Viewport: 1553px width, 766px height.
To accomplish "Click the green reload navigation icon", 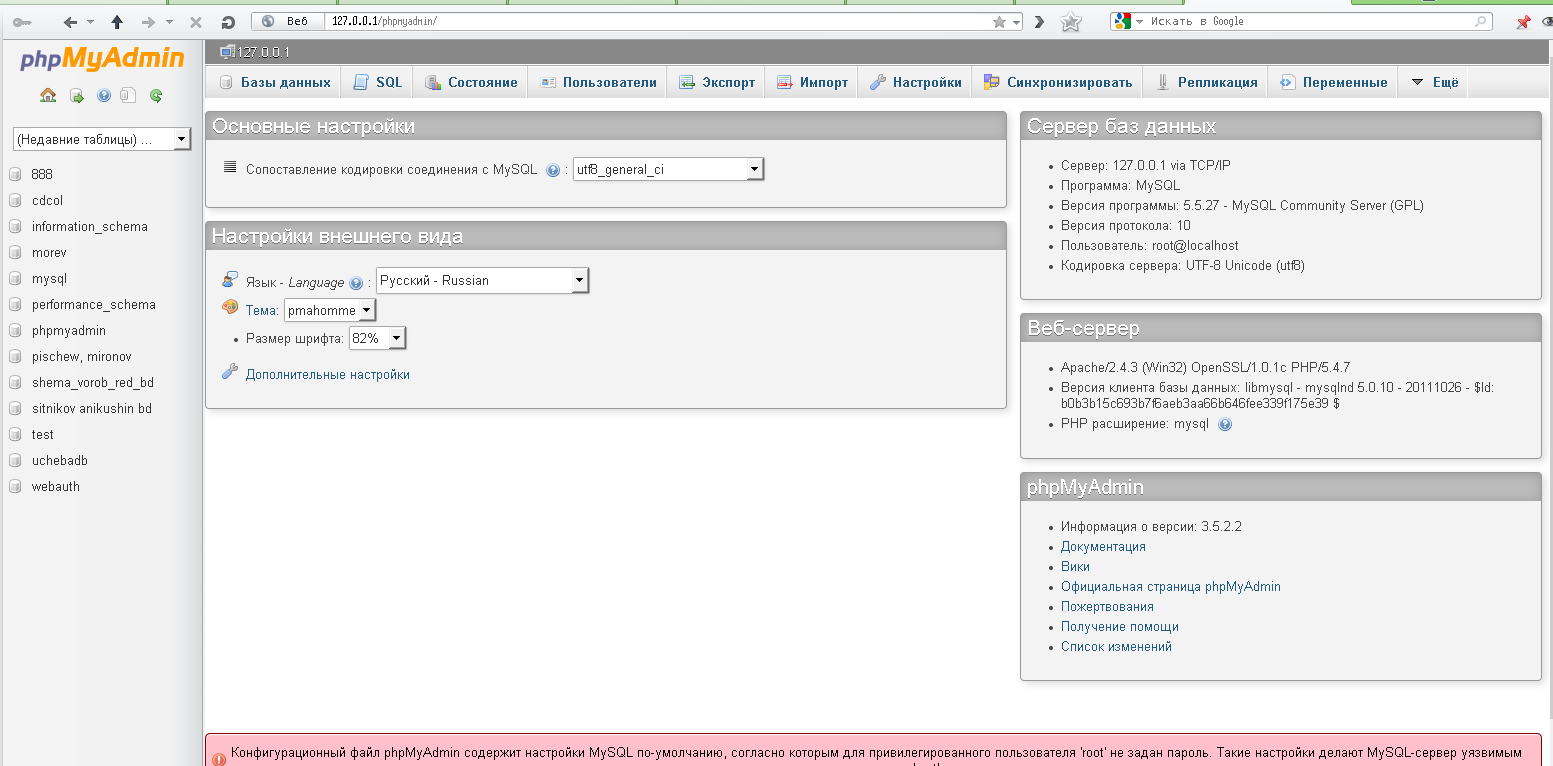I will (156, 96).
